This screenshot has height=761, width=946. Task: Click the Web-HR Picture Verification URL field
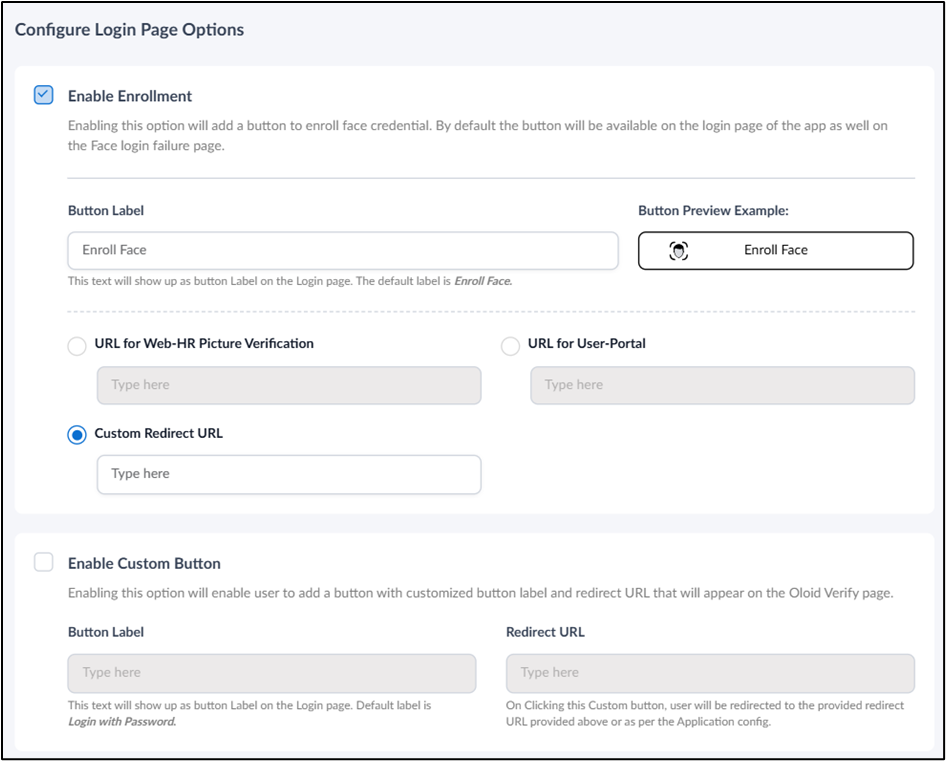click(289, 385)
